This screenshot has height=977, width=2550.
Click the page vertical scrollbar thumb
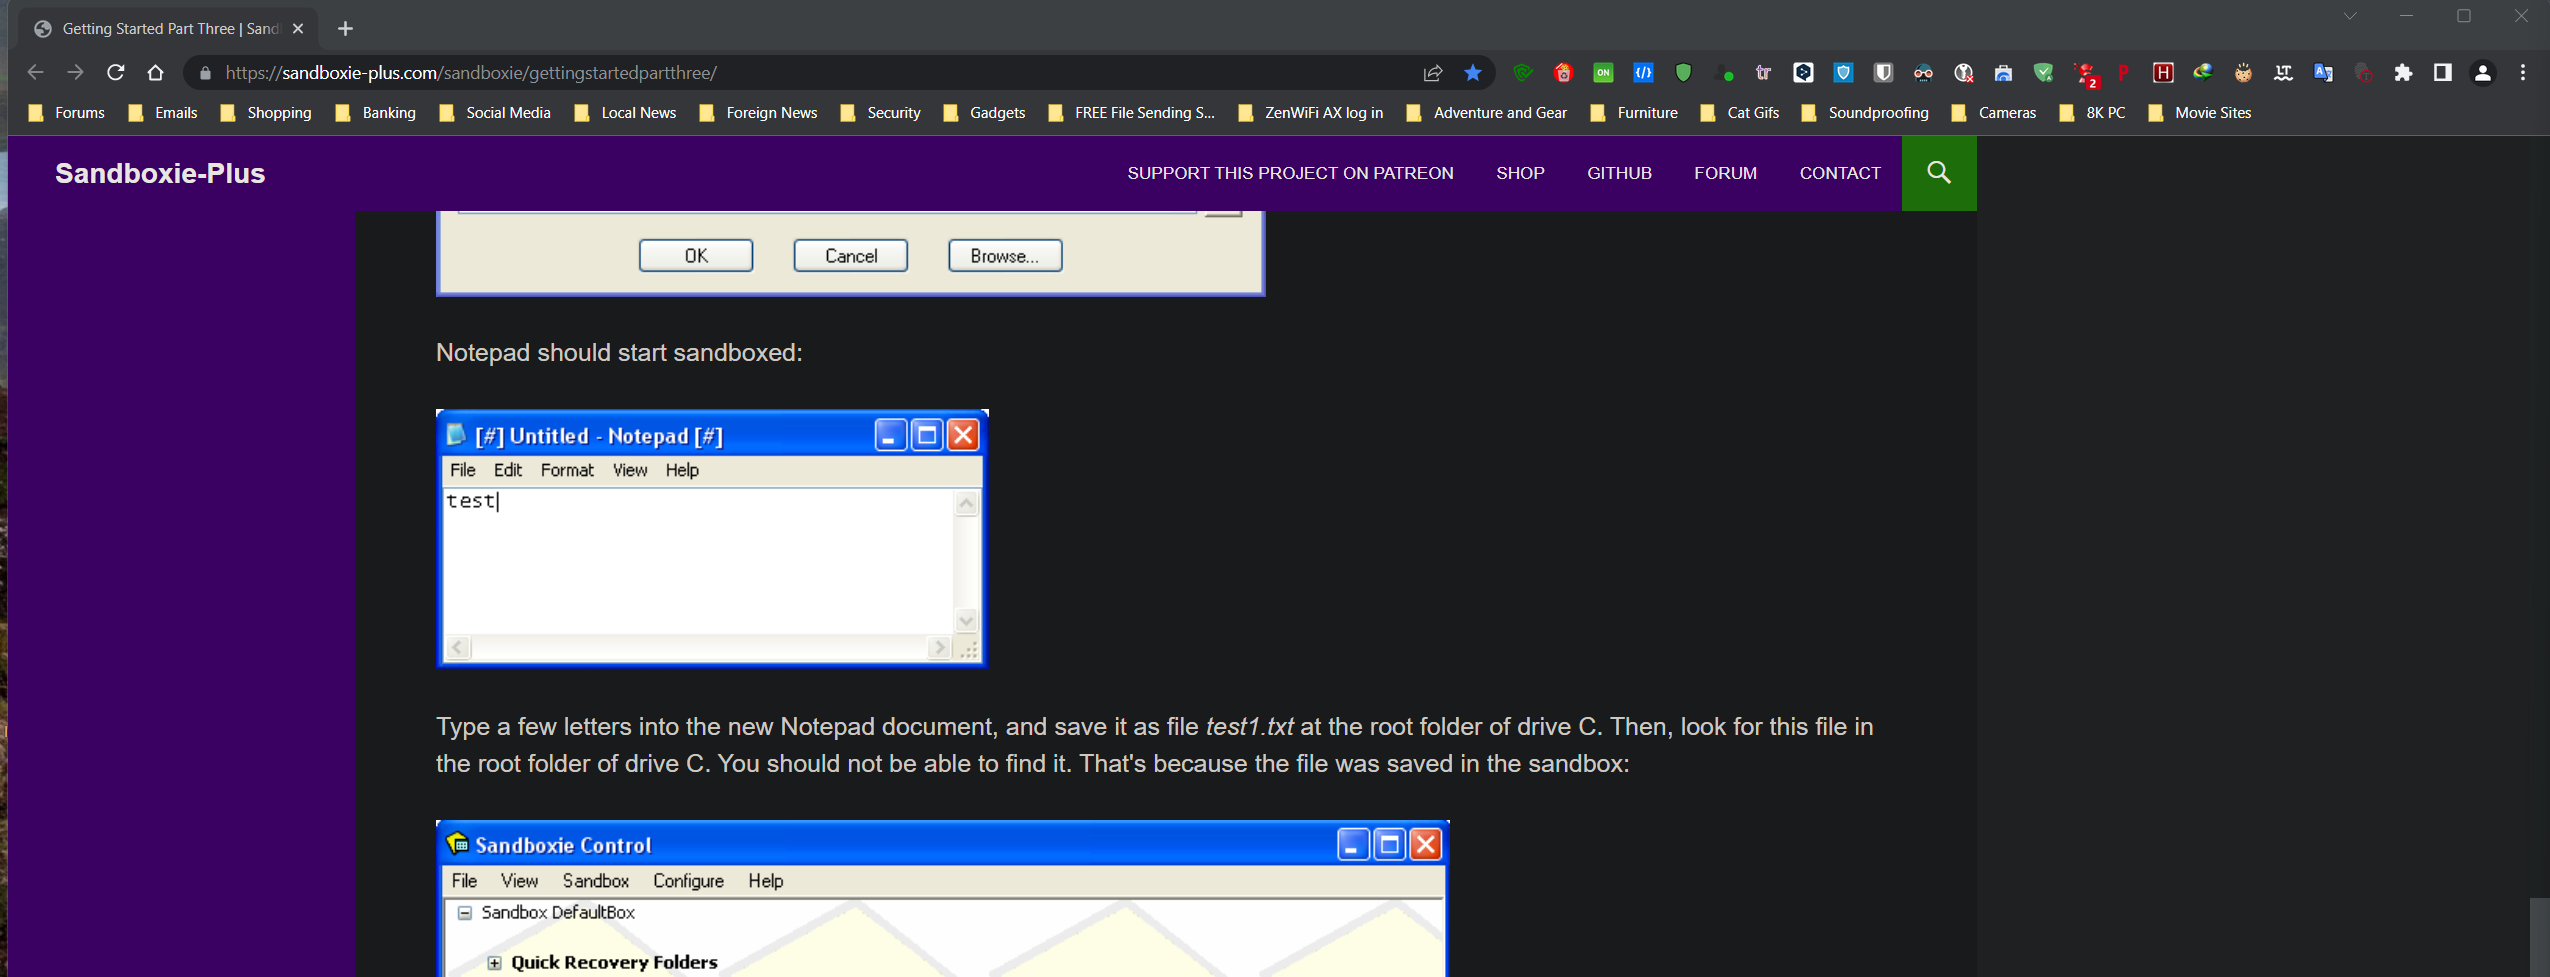point(2540,937)
